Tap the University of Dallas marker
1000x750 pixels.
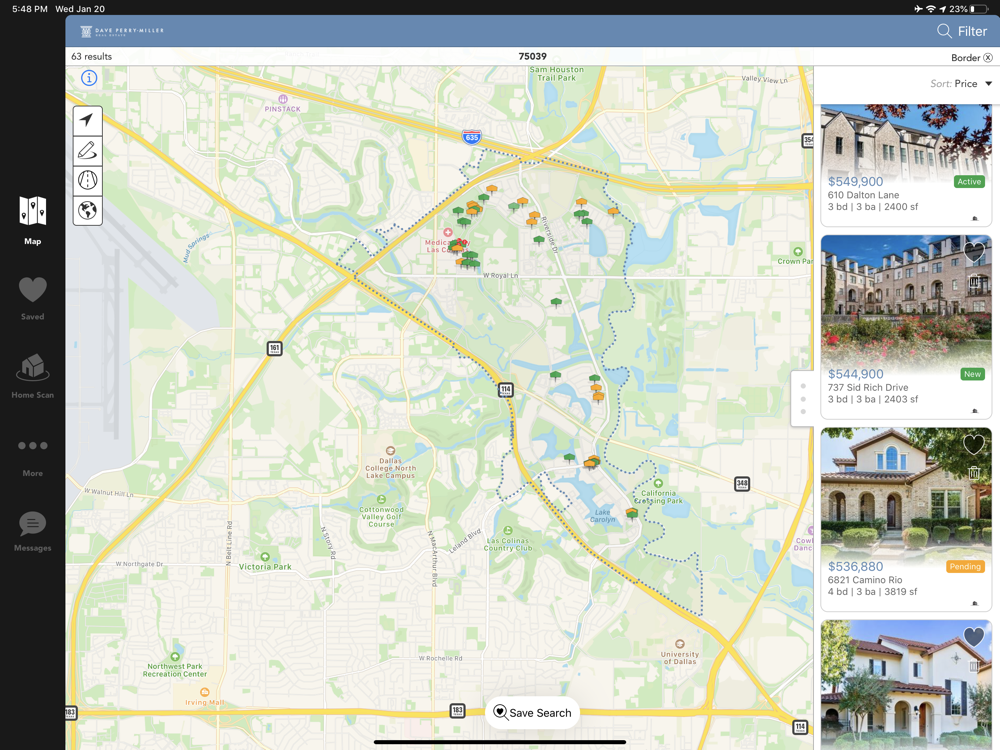point(680,644)
